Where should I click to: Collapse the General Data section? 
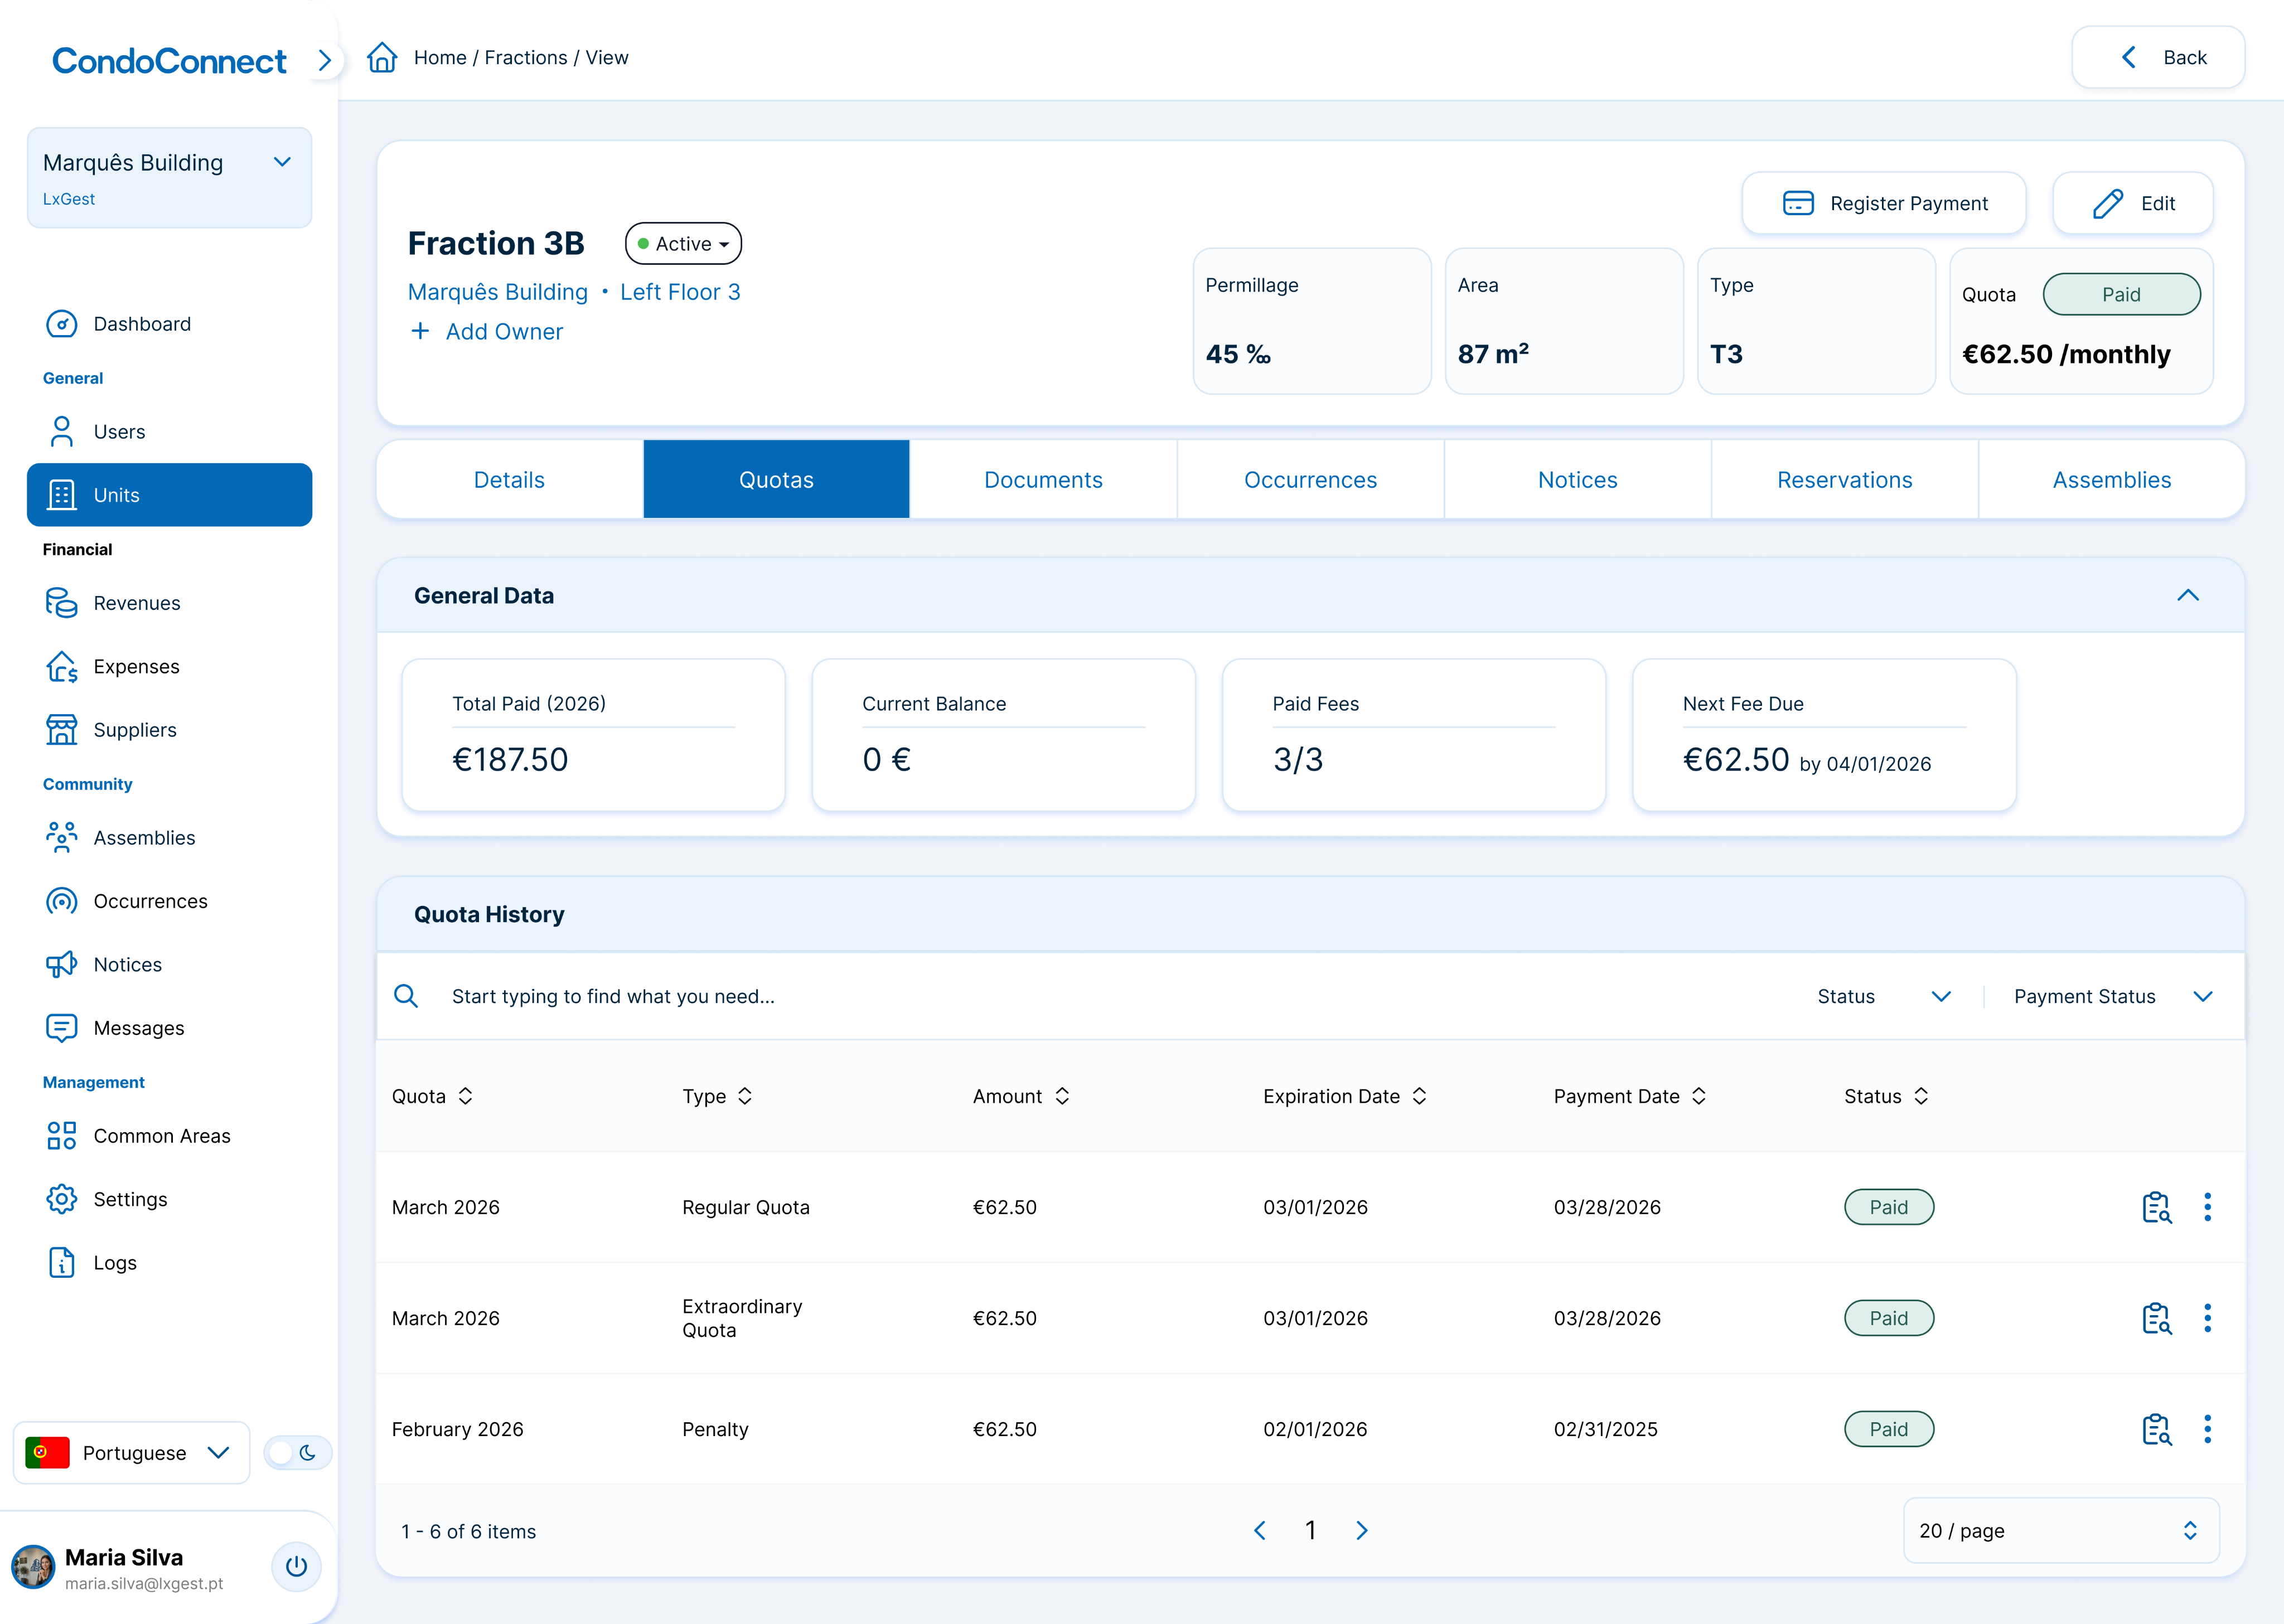pyautogui.click(x=2188, y=596)
